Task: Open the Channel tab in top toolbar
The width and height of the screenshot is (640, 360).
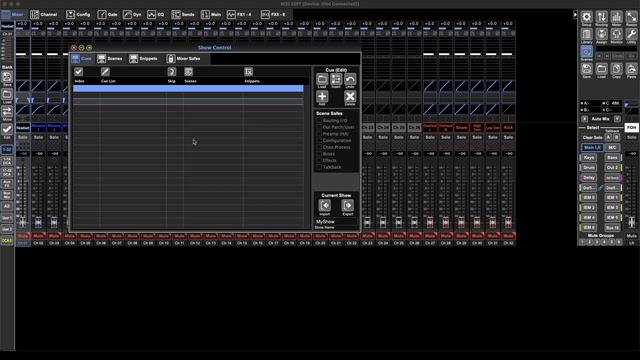Action: coord(44,15)
